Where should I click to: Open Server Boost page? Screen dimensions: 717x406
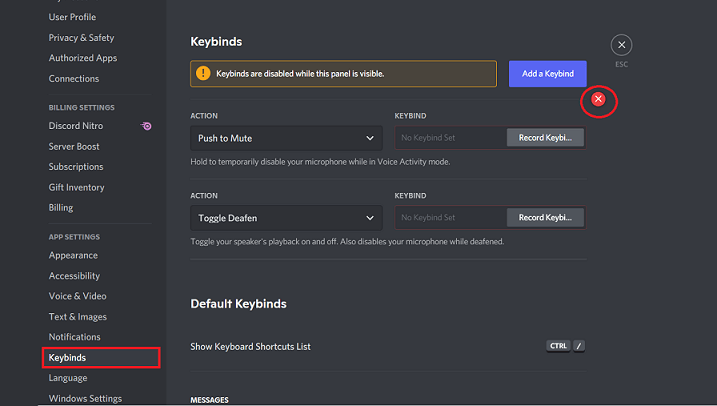74,146
